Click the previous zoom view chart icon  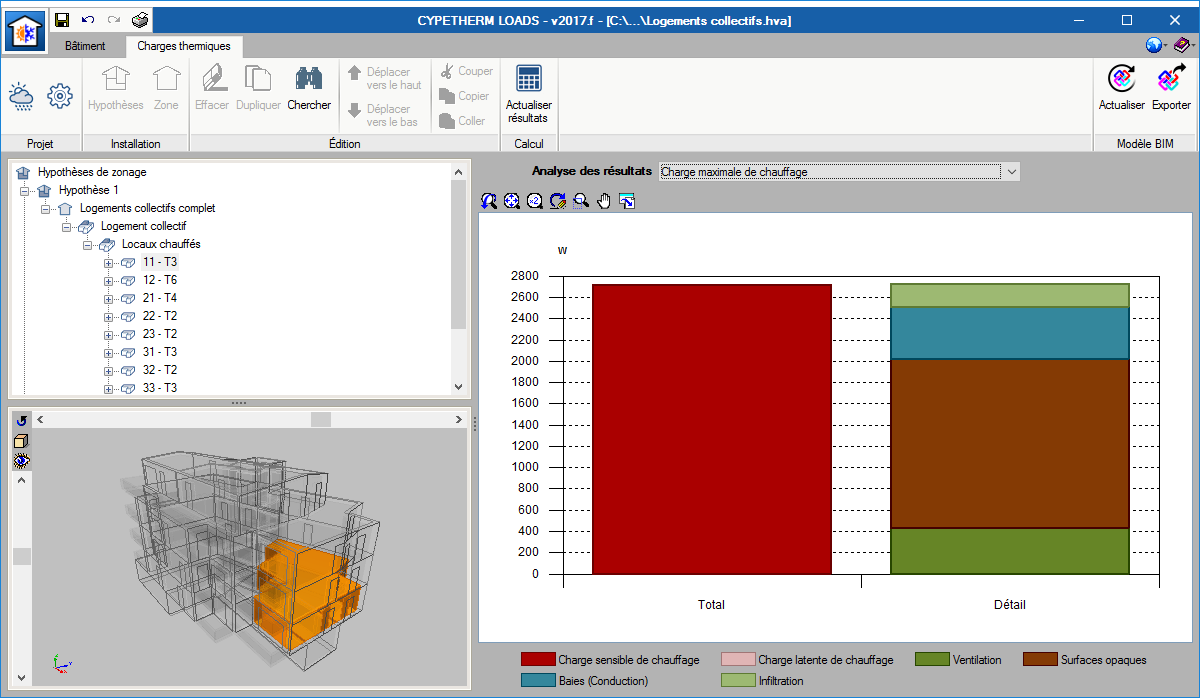(489, 201)
